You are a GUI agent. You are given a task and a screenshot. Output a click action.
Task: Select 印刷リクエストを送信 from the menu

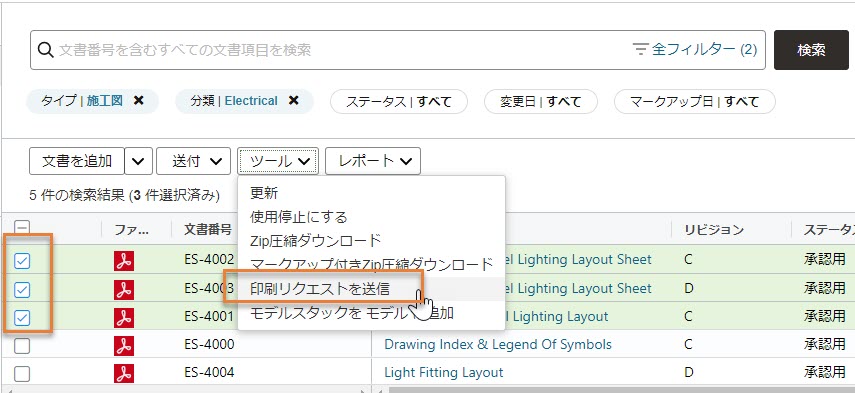click(x=320, y=289)
